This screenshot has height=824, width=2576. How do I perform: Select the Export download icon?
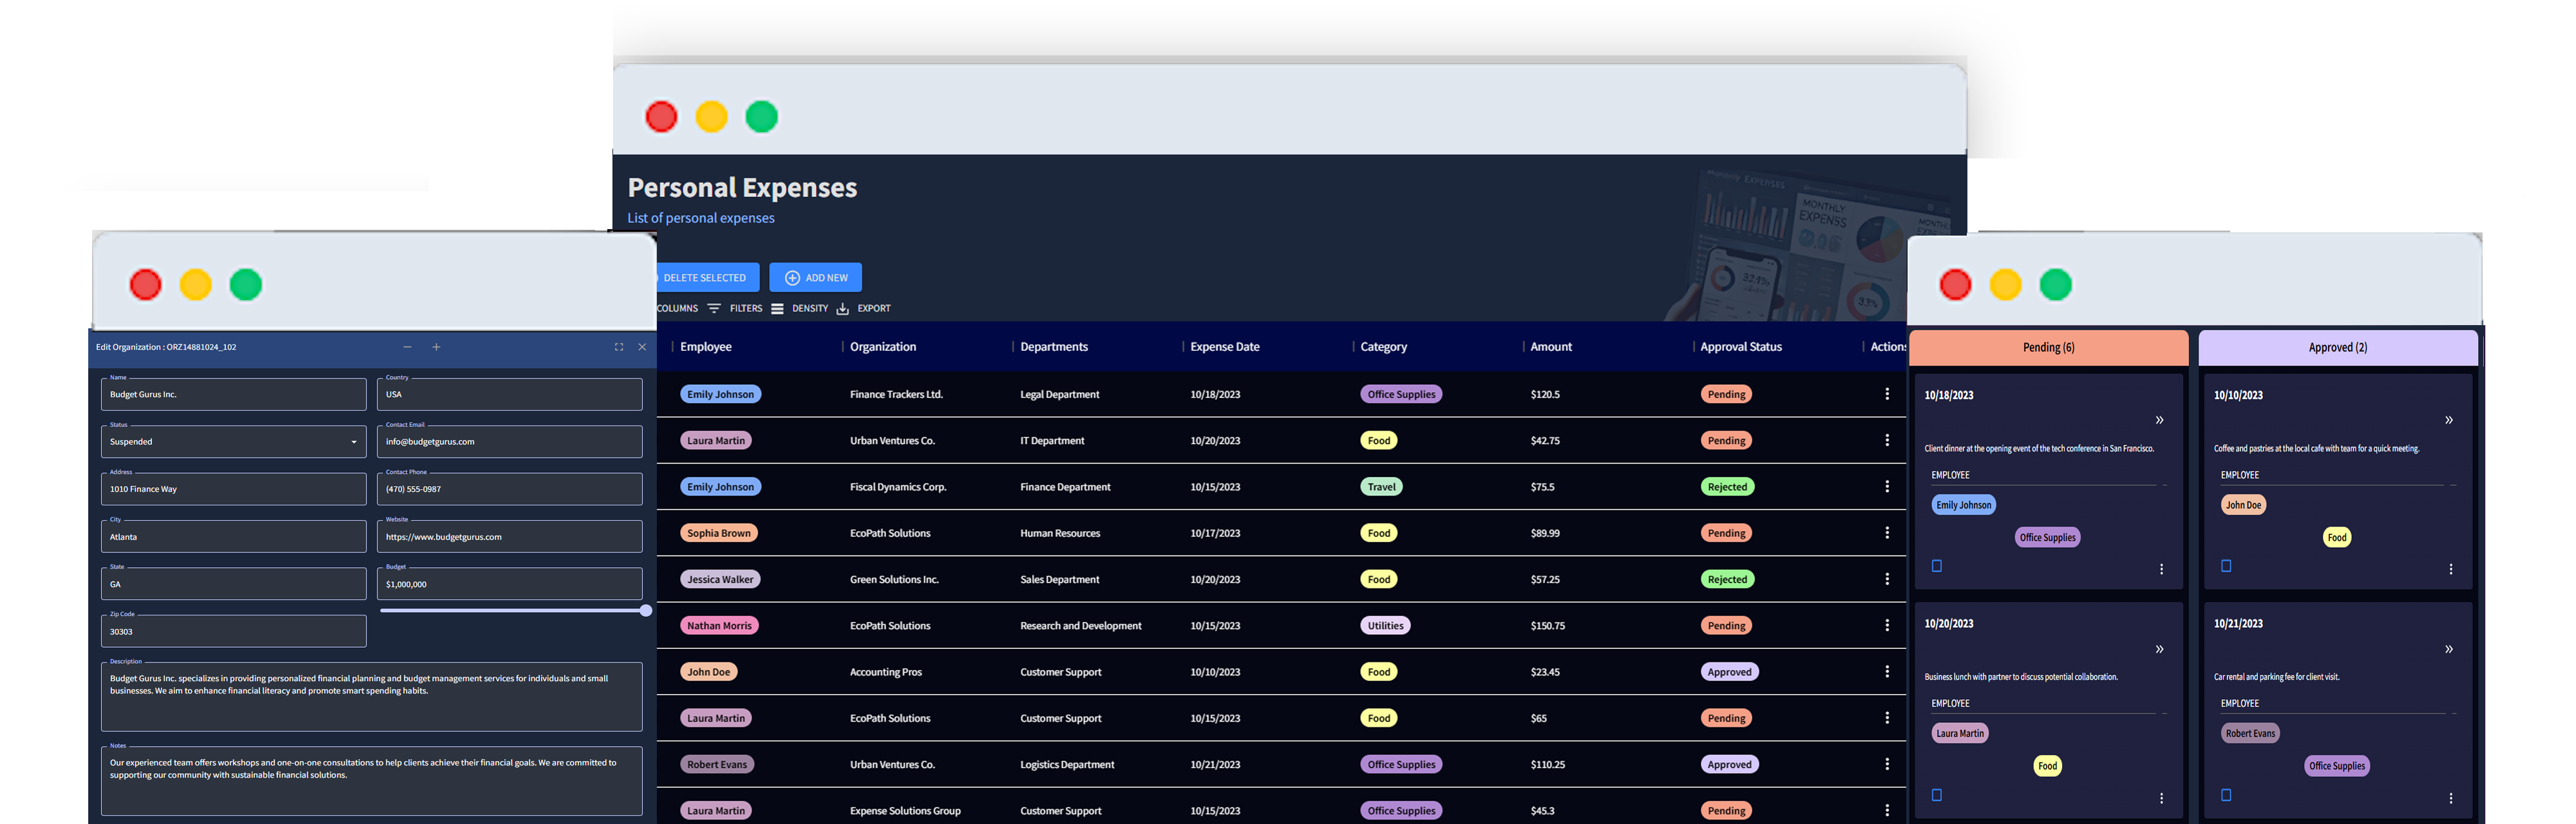click(x=844, y=308)
